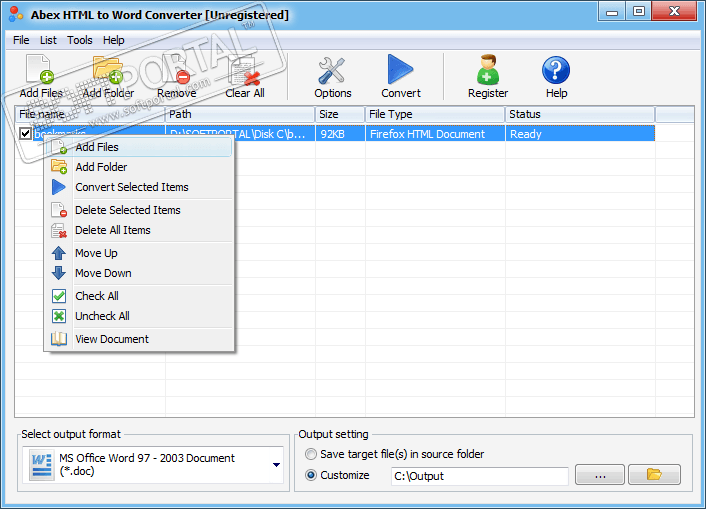Choose View Document in context menu

(x=140, y=339)
